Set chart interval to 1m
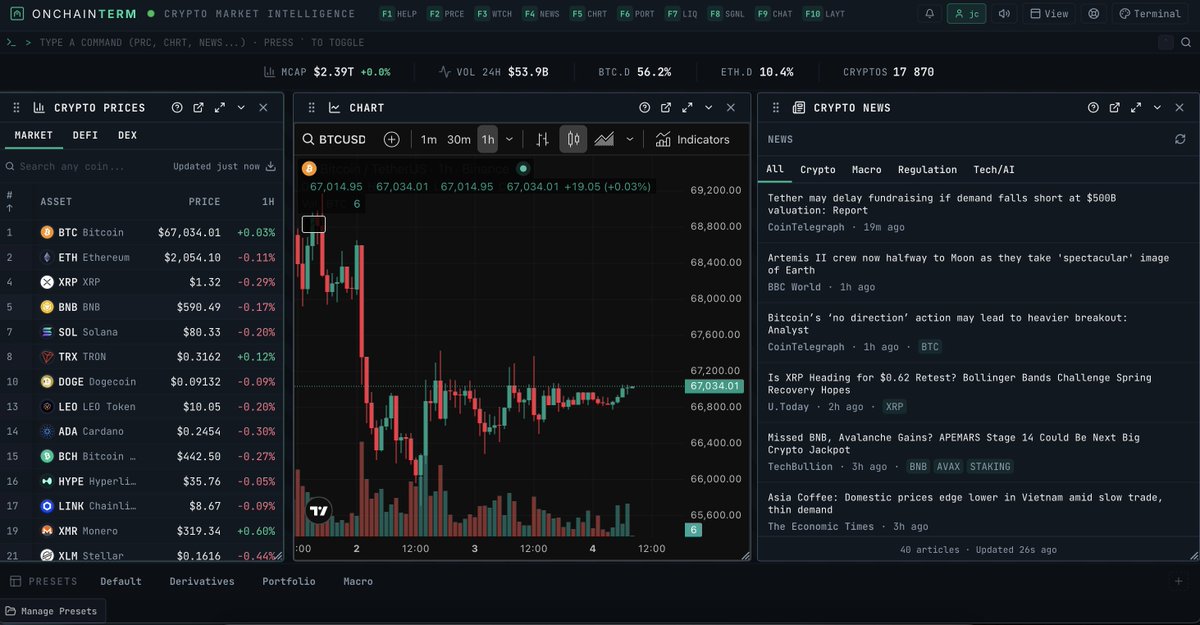This screenshot has height=625, width=1200. click(x=429, y=139)
